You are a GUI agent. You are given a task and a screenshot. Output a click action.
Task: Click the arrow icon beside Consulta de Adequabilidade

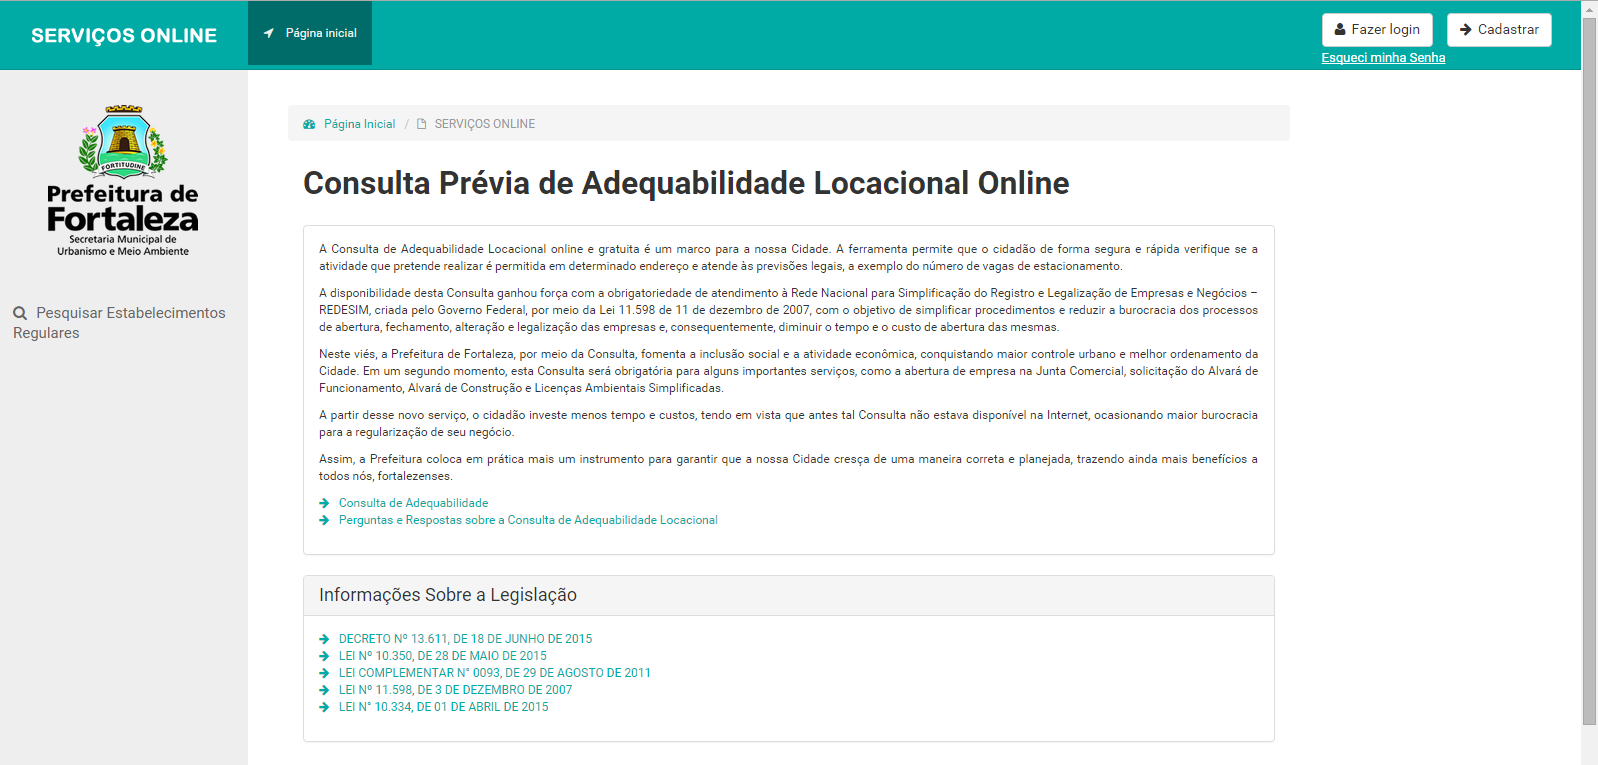tap(324, 503)
